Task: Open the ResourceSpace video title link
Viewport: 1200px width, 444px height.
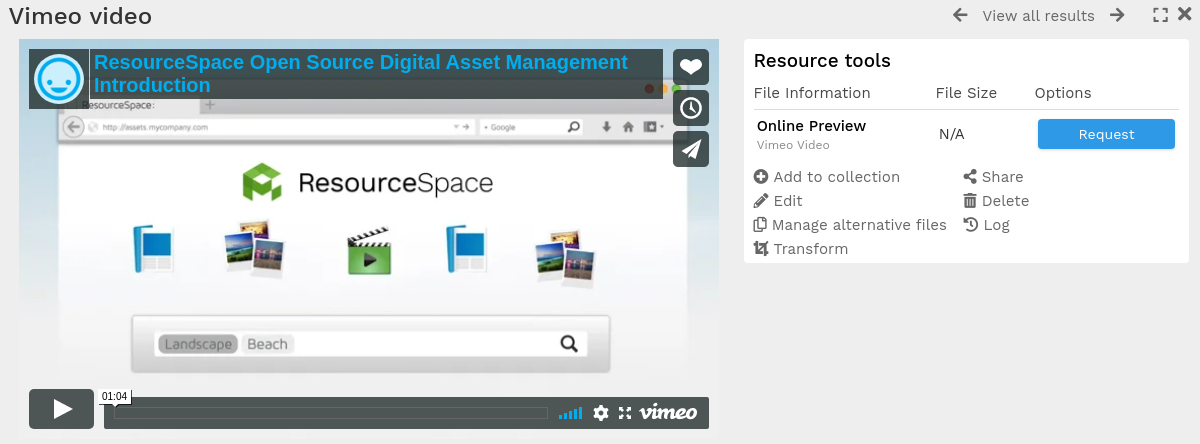Action: pos(361,74)
